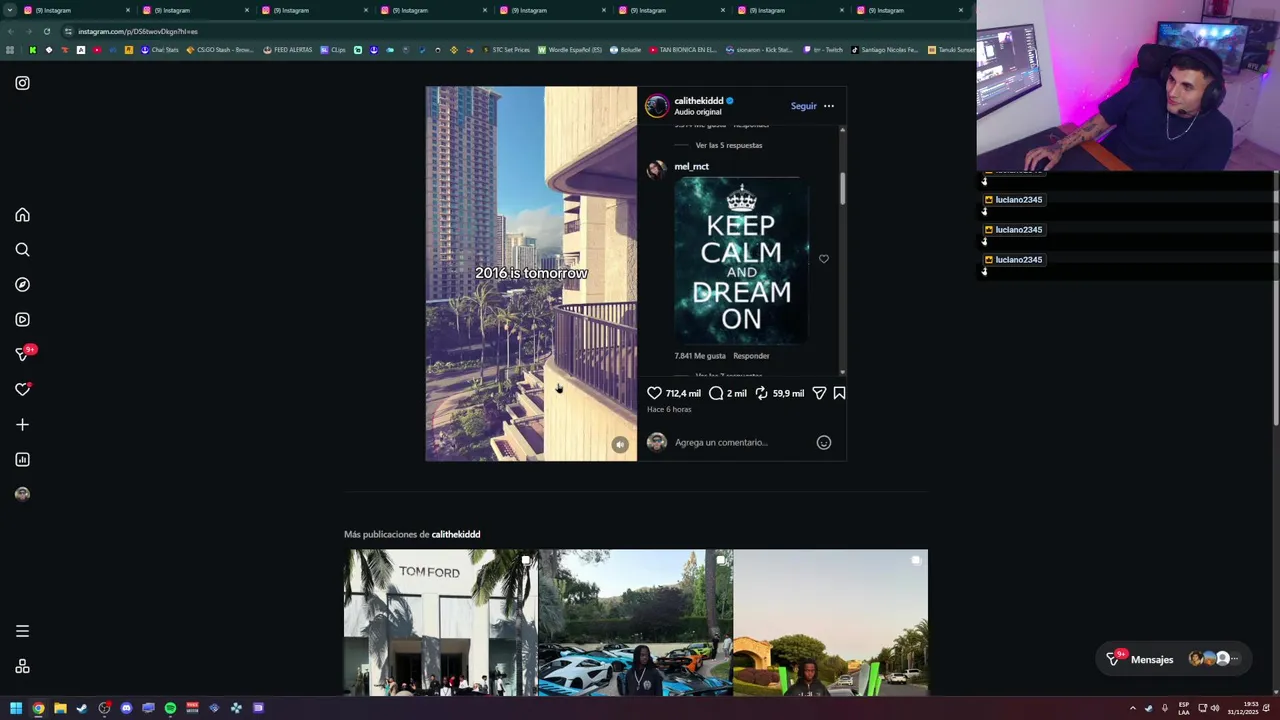
Task: Open Instagram Home from sidebar
Action: coord(22,215)
